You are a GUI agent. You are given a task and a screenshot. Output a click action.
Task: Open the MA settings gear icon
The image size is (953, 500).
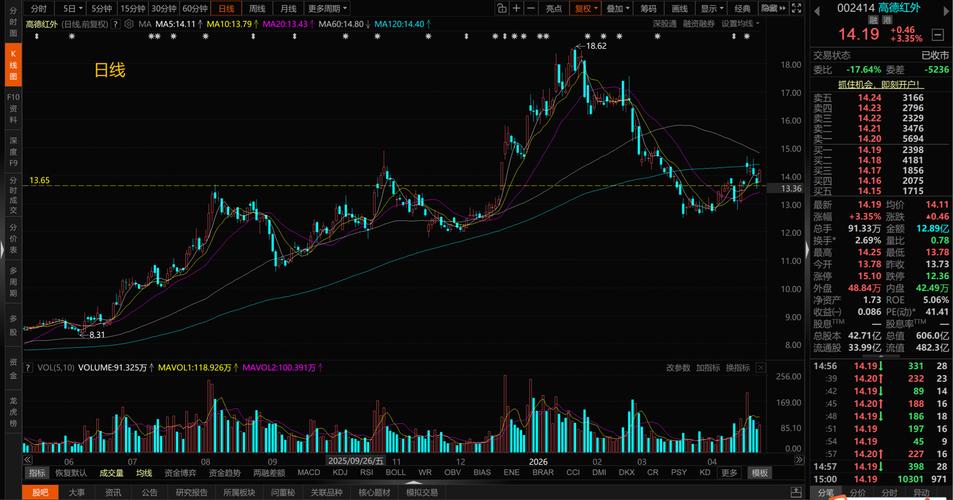pyautogui.click(x=129, y=24)
